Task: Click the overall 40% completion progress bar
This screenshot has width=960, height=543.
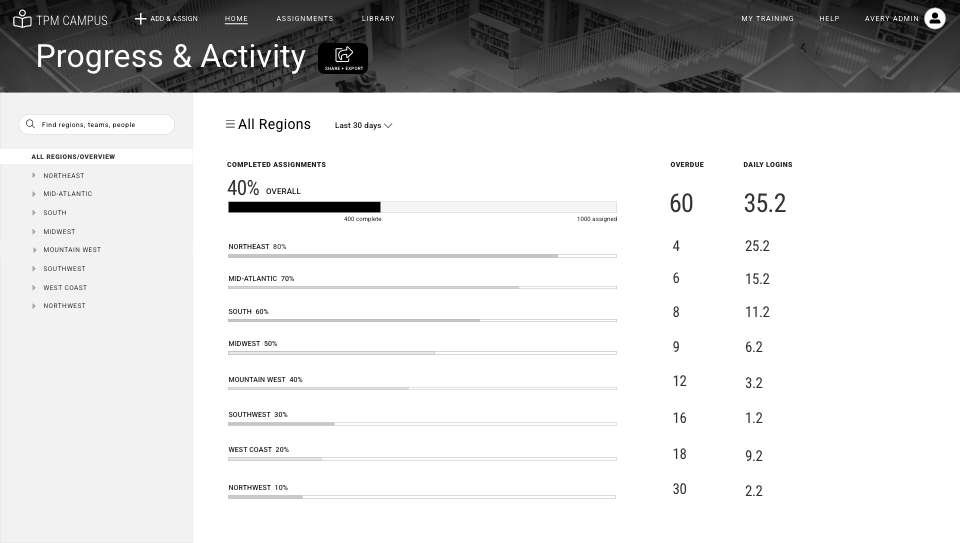Action: pyautogui.click(x=422, y=207)
